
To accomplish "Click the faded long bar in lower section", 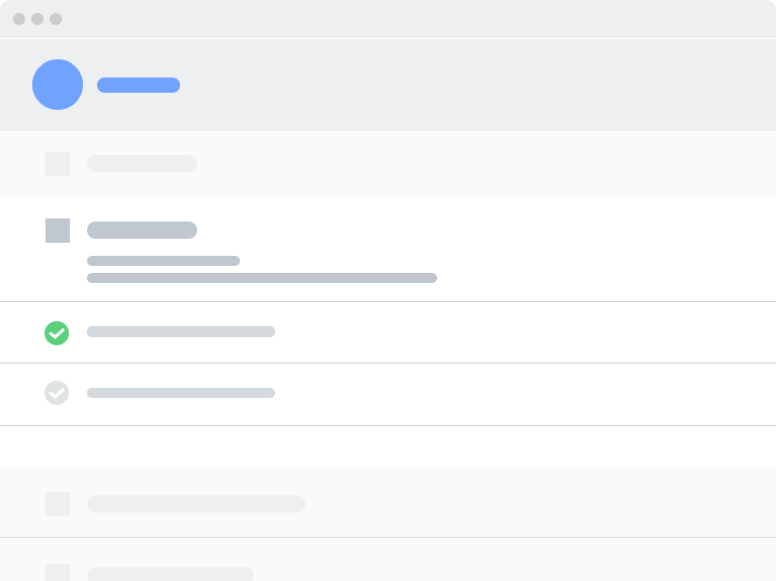I will (x=196, y=504).
